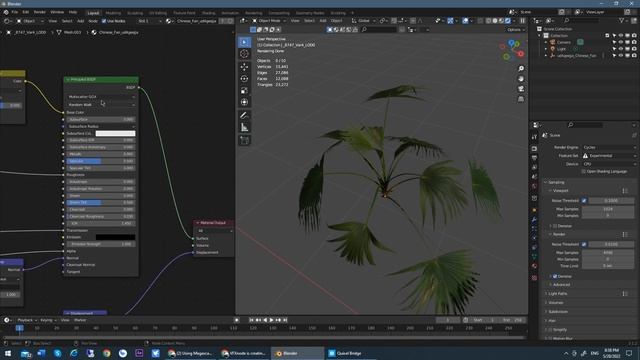Screen dimensions: 640x360
Task: Select the Select Box tool in viewport
Action: 244,42
